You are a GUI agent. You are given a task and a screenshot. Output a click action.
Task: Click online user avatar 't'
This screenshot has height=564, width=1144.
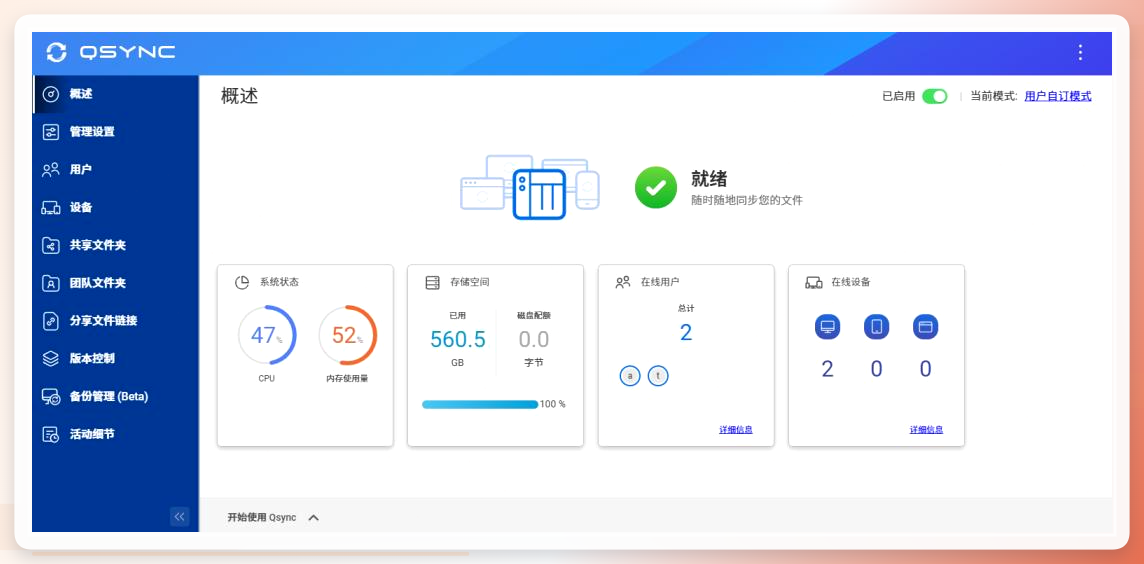(658, 376)
